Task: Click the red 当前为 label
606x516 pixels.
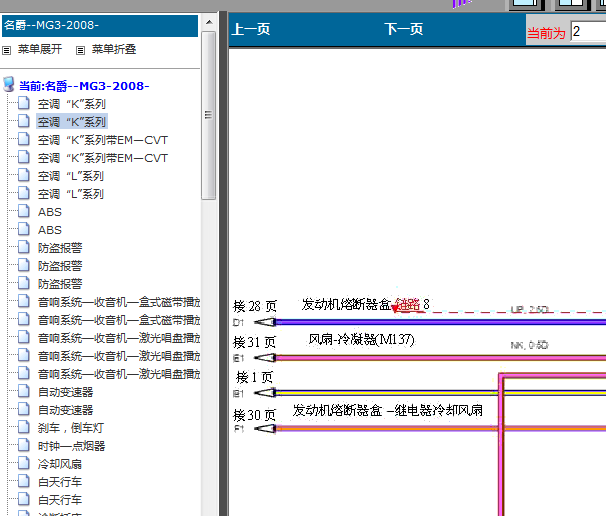Action: tap(546, 33)
